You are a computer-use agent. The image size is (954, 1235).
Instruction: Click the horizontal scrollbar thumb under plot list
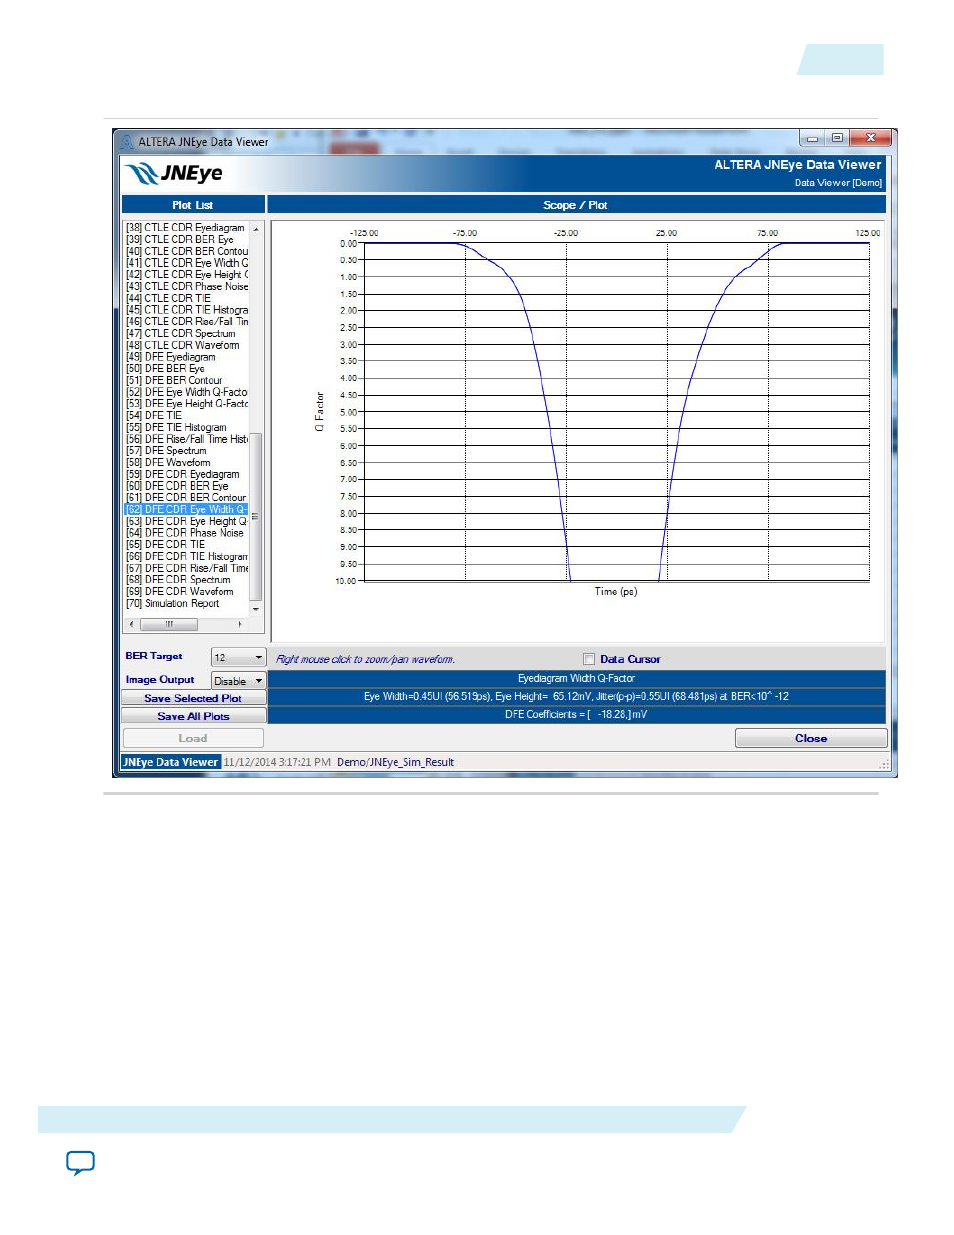pyautogui.click(x=169, y=624)
